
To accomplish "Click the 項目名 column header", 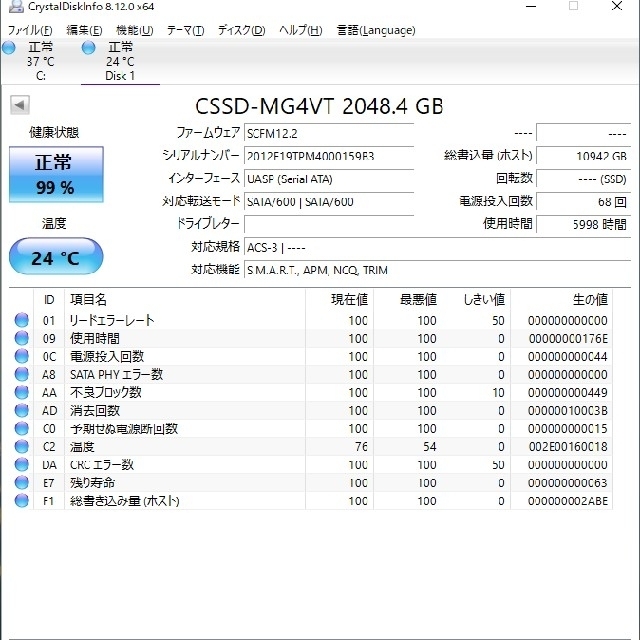I will pos(184,300).
